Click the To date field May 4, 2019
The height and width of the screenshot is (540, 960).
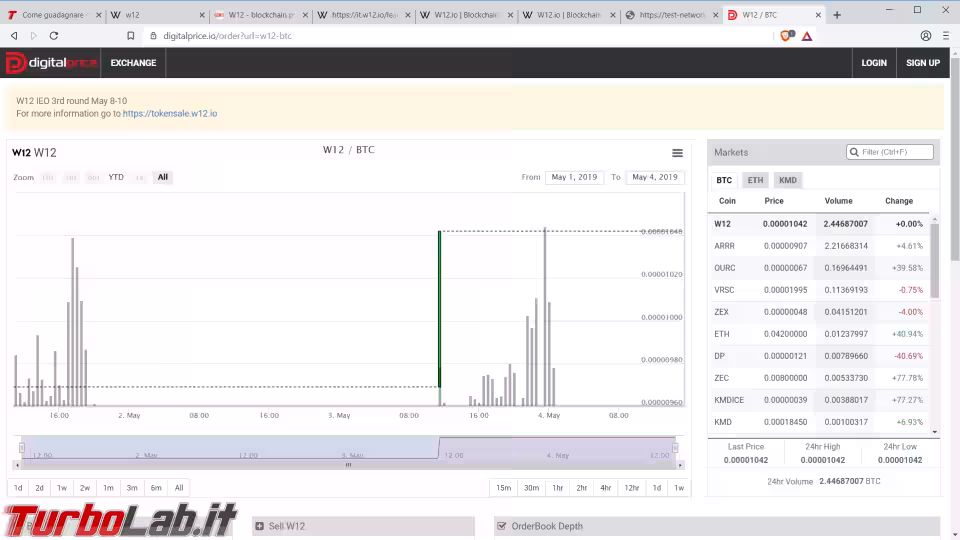tap(655, 177)
